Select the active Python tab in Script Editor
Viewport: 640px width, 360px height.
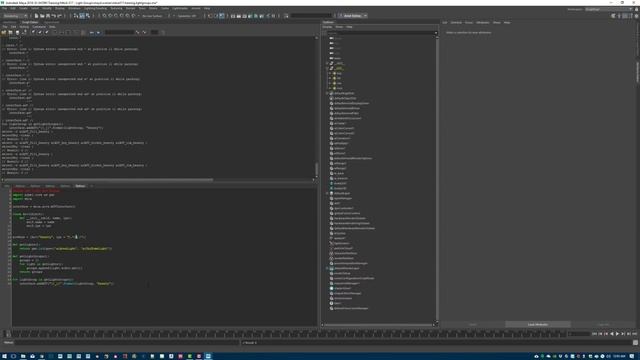[x=80, y=186]
